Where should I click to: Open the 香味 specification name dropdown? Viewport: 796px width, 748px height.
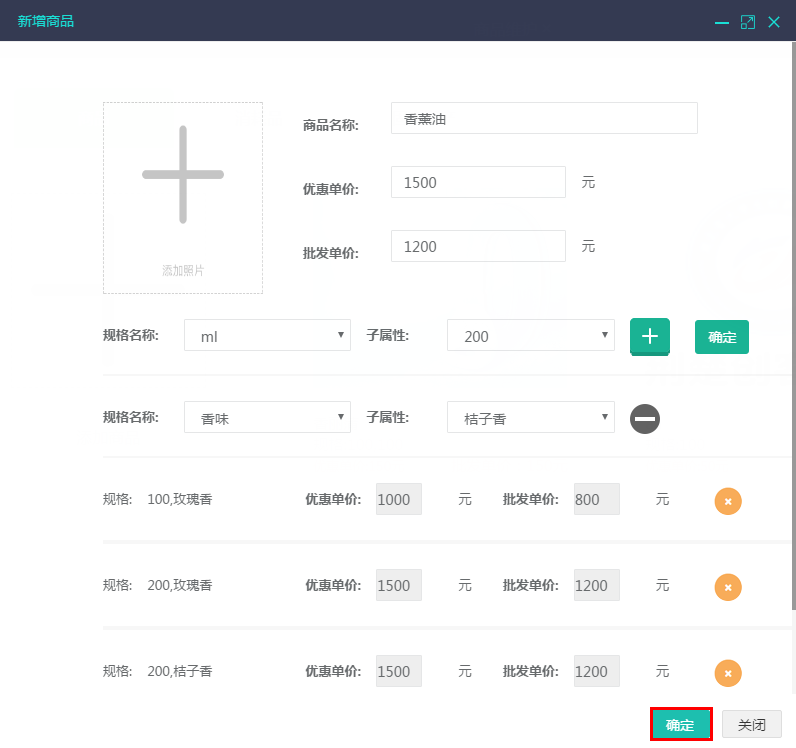267,418
